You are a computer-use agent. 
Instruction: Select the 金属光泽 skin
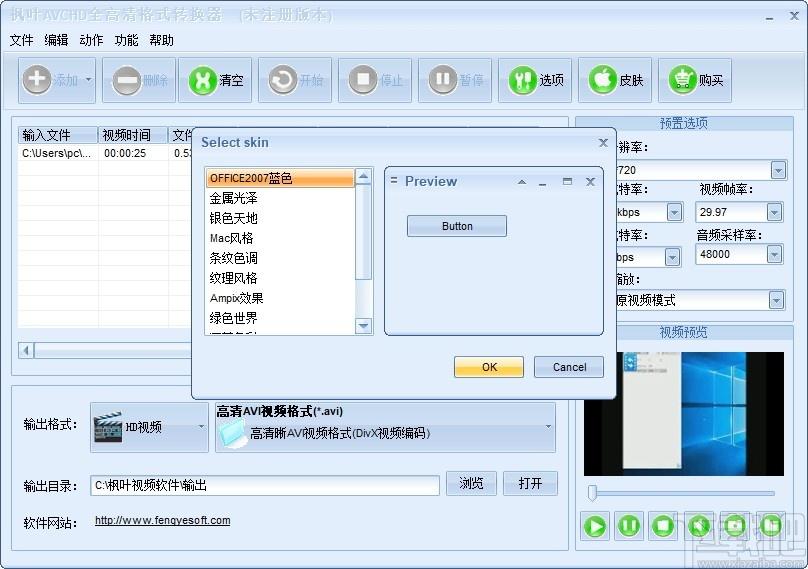[x=280, y=198]
